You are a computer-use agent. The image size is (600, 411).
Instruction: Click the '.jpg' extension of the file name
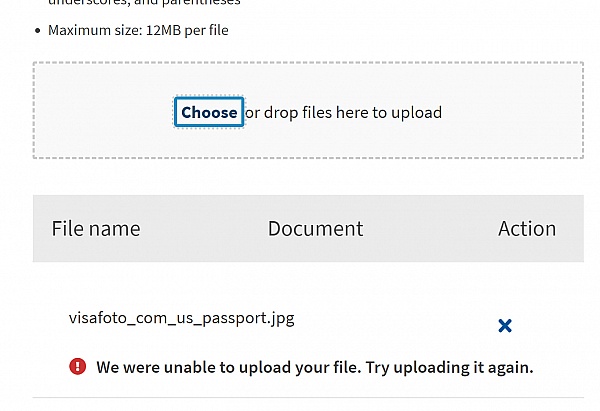281,319
